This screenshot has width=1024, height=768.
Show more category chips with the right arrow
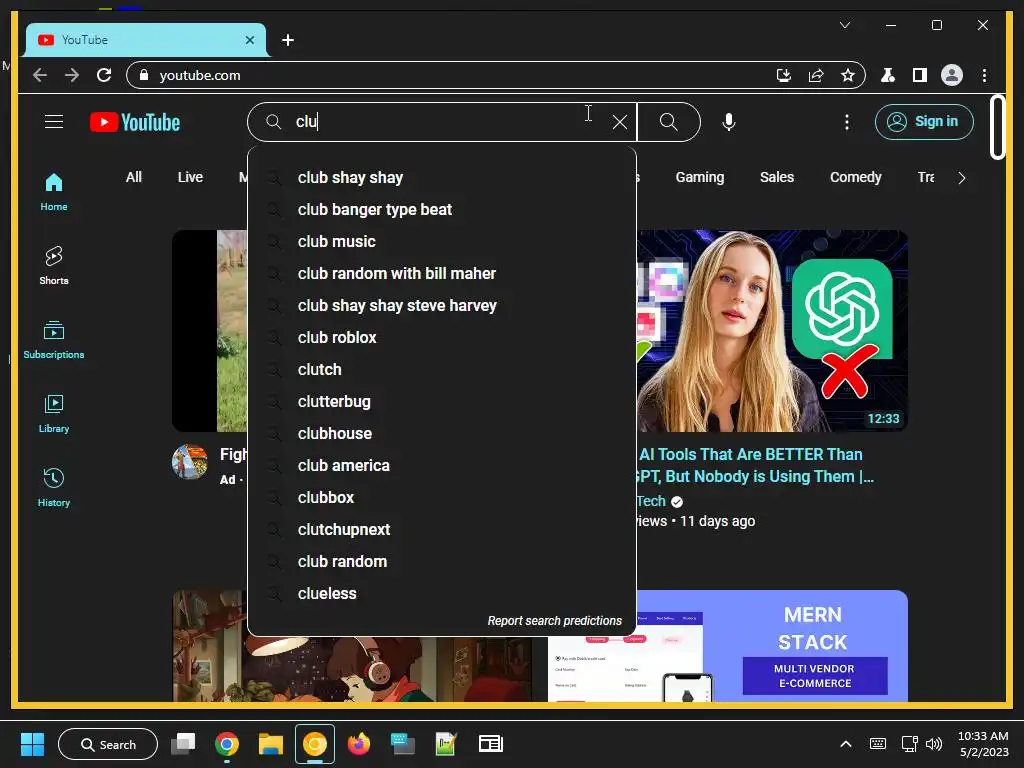click(961, 178)
